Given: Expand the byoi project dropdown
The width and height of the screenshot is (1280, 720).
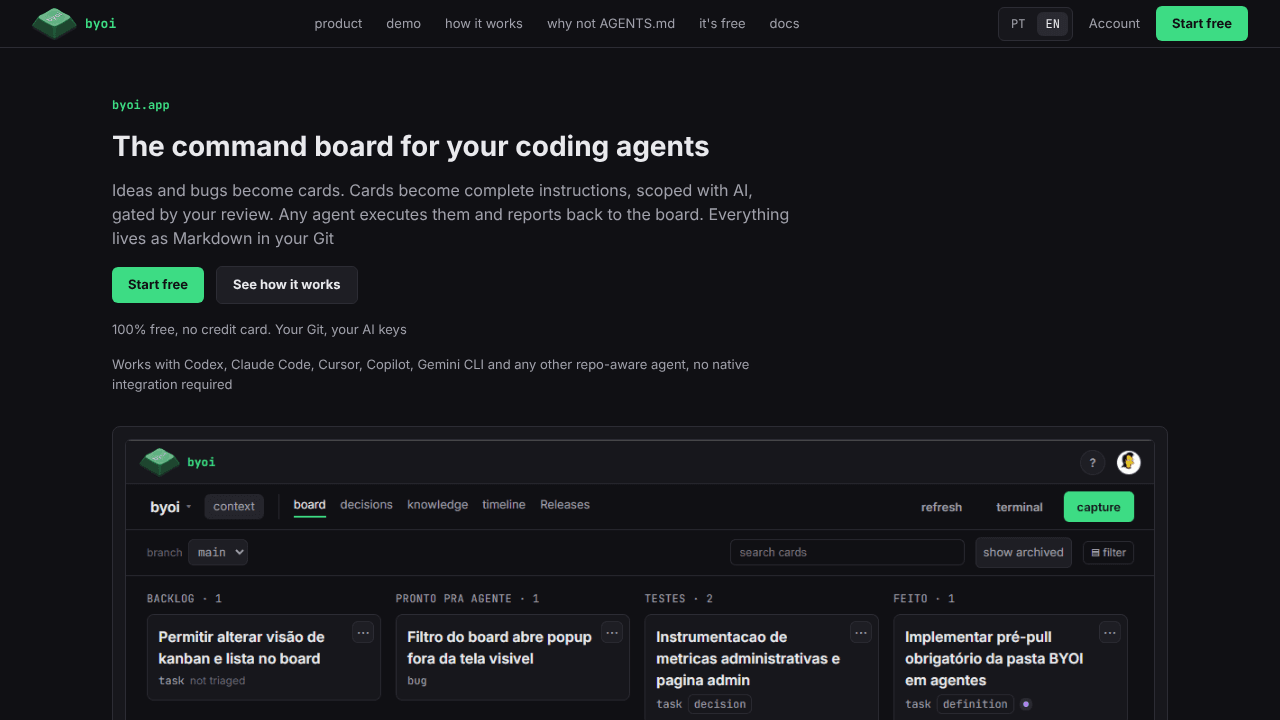Looking at the screenshot, I should pyautogui.click(x=170, y=507).
